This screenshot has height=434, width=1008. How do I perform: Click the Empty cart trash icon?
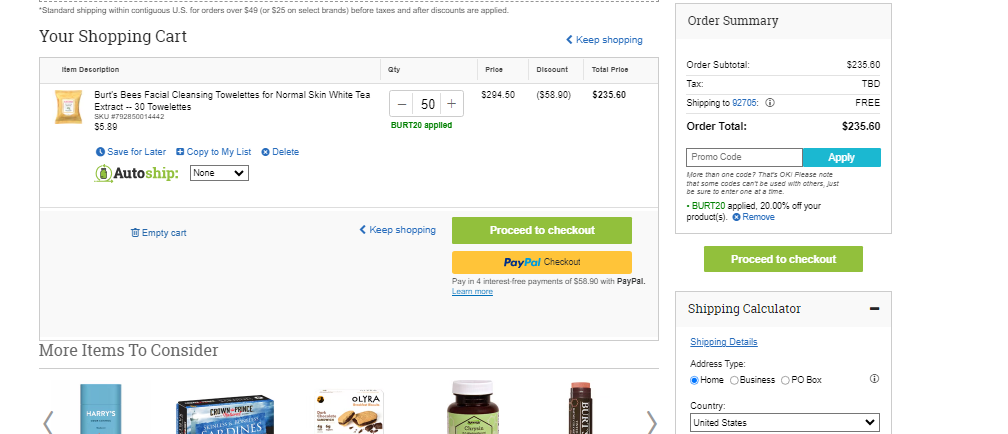click(135, 233)
